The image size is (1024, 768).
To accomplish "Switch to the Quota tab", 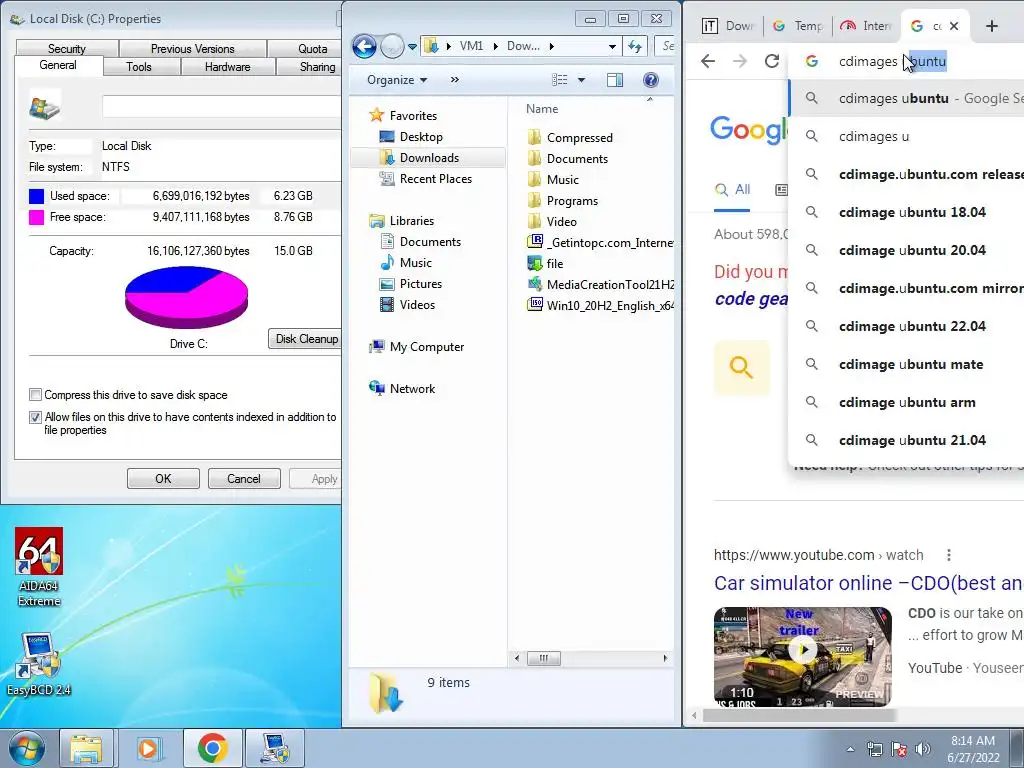I will pos(305,48).
